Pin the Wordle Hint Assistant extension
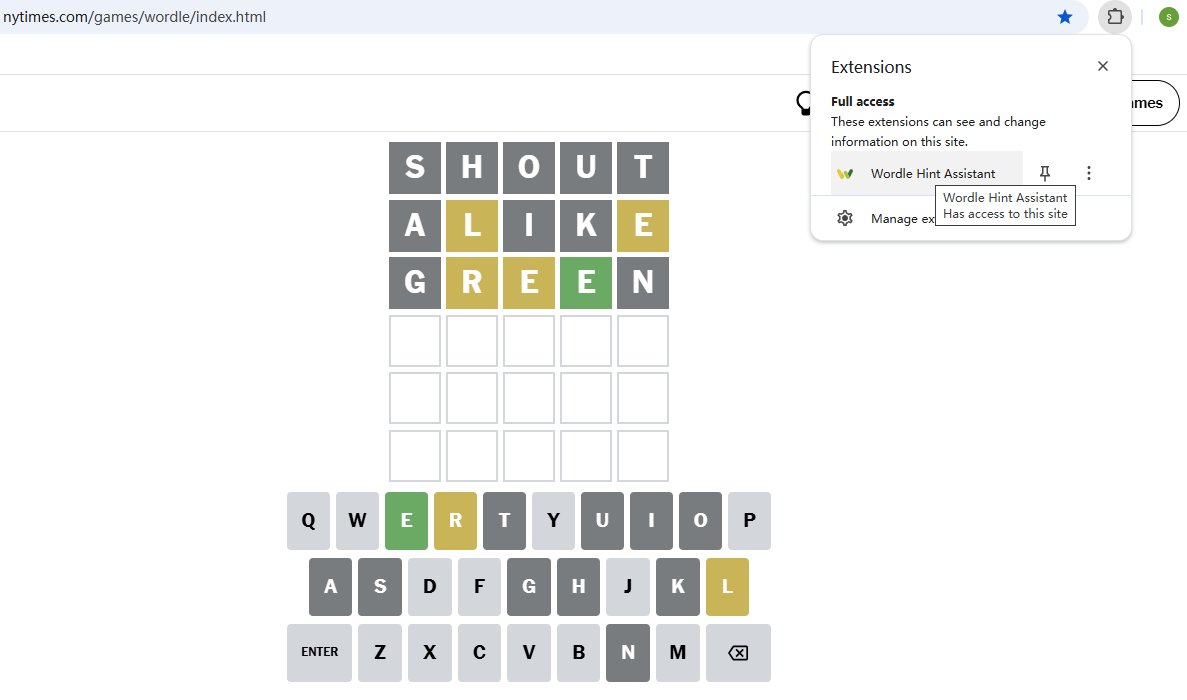This screenshot has height=700, width=1187. click(x=1045, y=173)
